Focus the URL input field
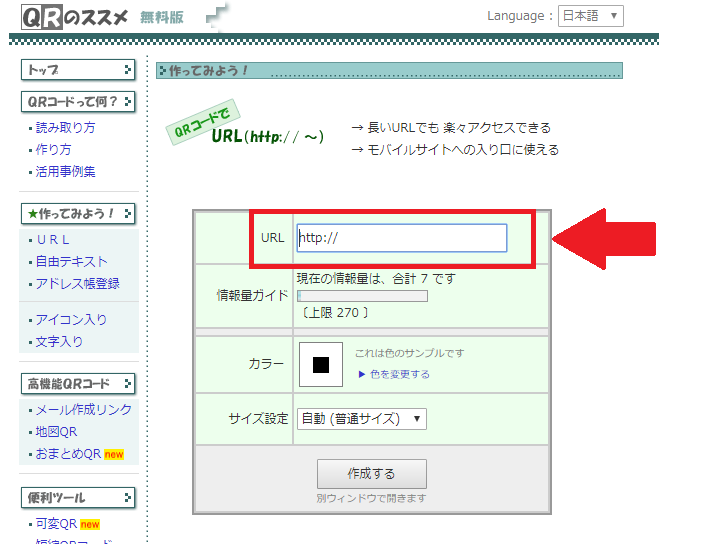 [x=402, y=238]
